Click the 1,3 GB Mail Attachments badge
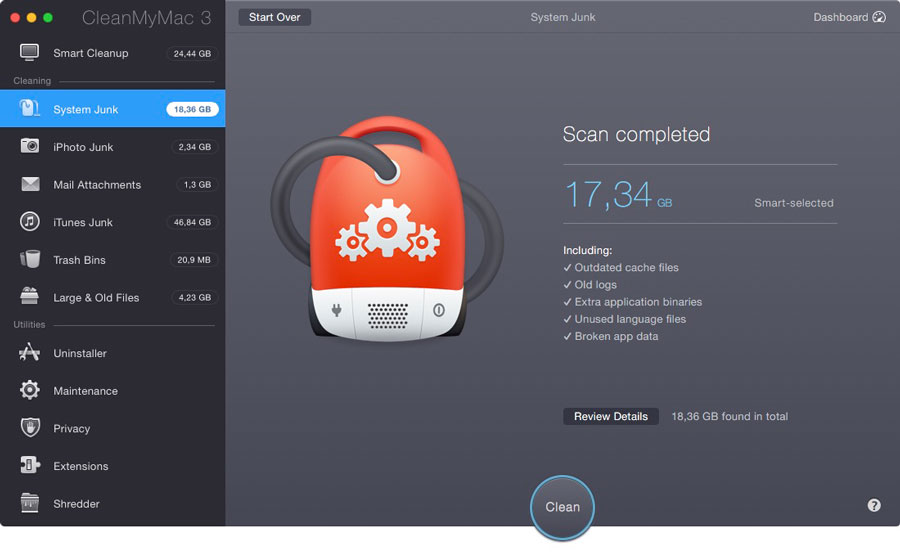Image resolution: width=900 pixels, height=553 pixels. (197, 184)
